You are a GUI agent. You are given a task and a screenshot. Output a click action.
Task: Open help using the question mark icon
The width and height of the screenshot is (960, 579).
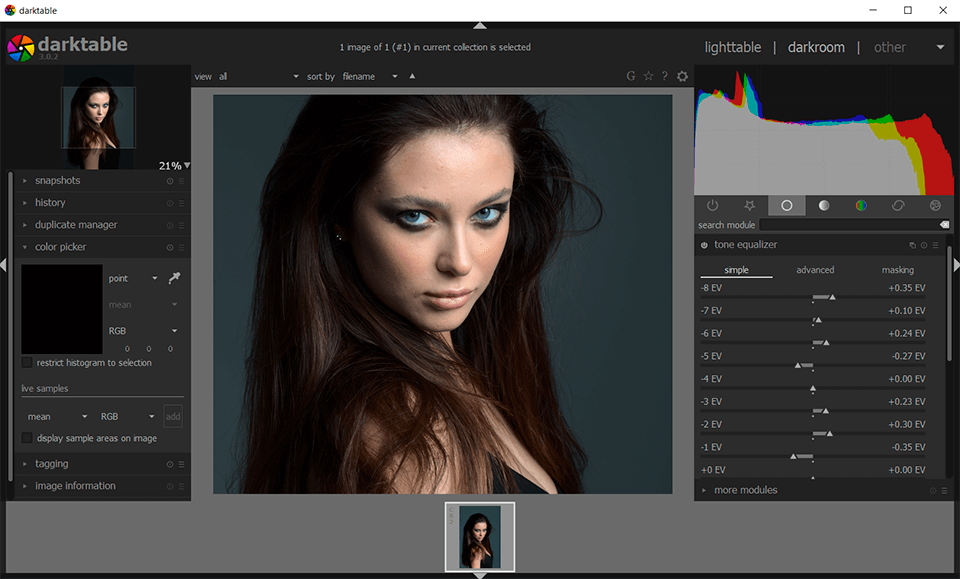coord(664,76)
